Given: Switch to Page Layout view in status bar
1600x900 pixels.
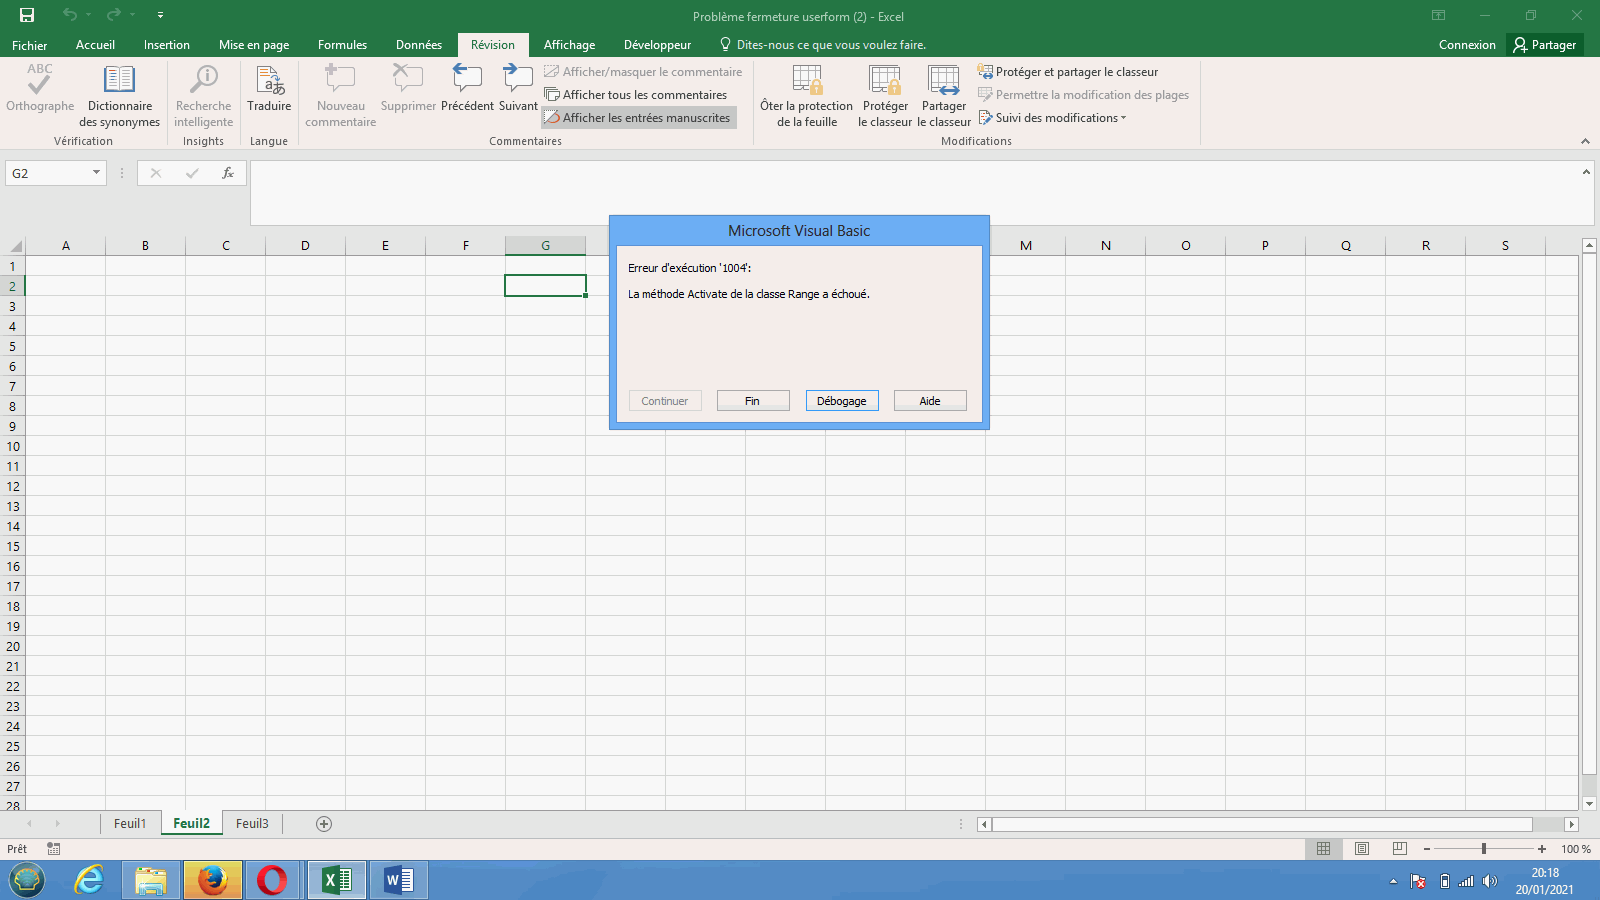Looking at the screenshot, I should pos(1361,849).
